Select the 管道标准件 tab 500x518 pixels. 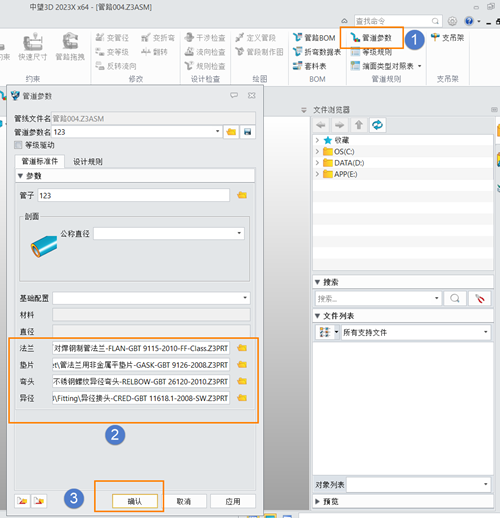coord(40,162)
